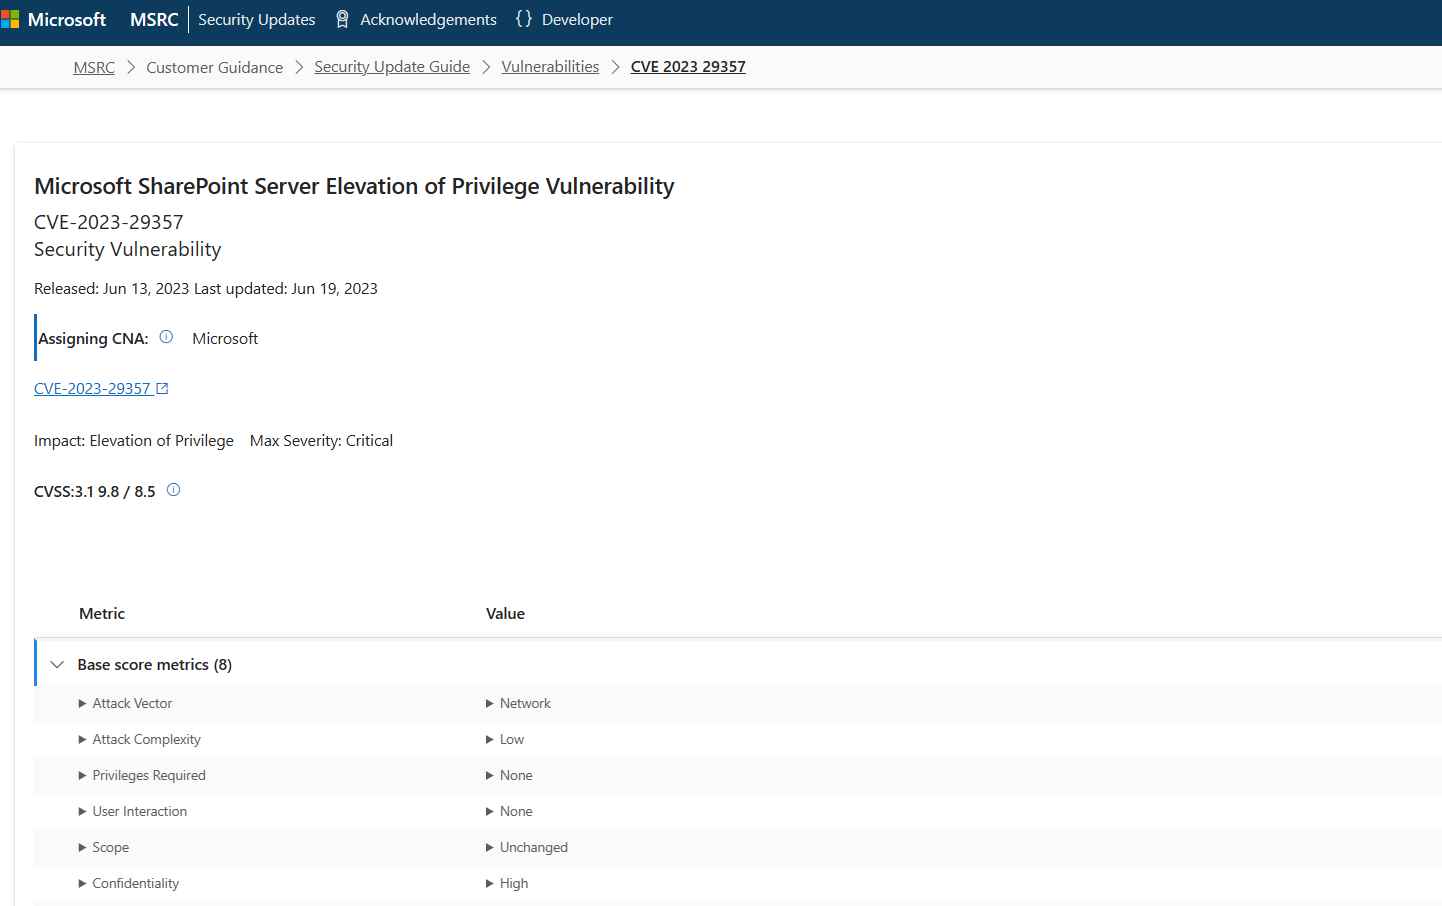Screen dimensions: 1442x906
Task: Click the Acknowledgements ribbon icon
Action: (x=342, y=19)
